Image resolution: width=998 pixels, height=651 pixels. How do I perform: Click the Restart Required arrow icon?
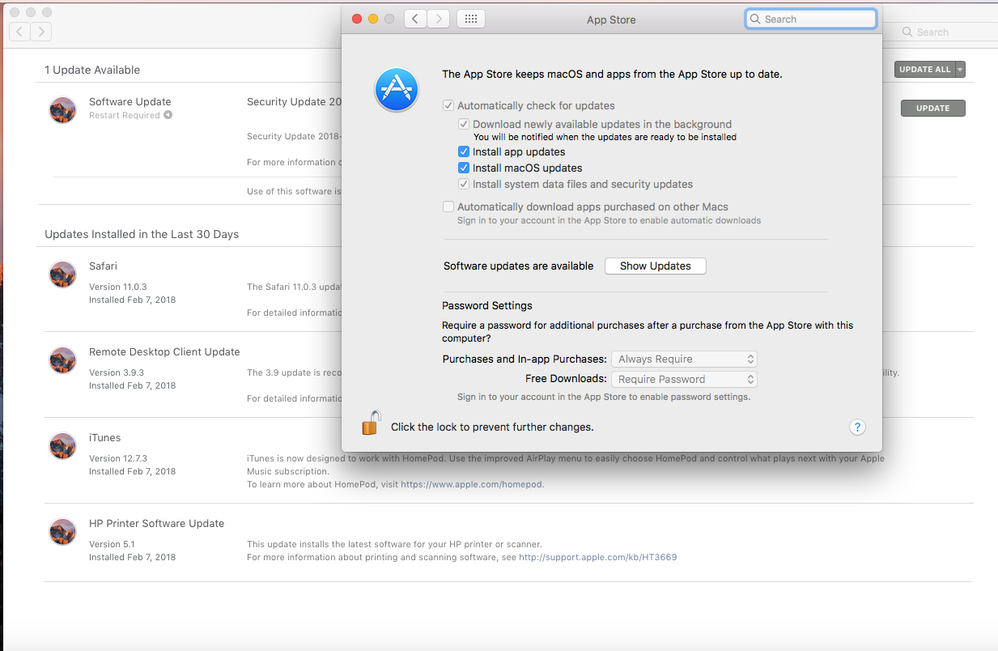point(168,115)
